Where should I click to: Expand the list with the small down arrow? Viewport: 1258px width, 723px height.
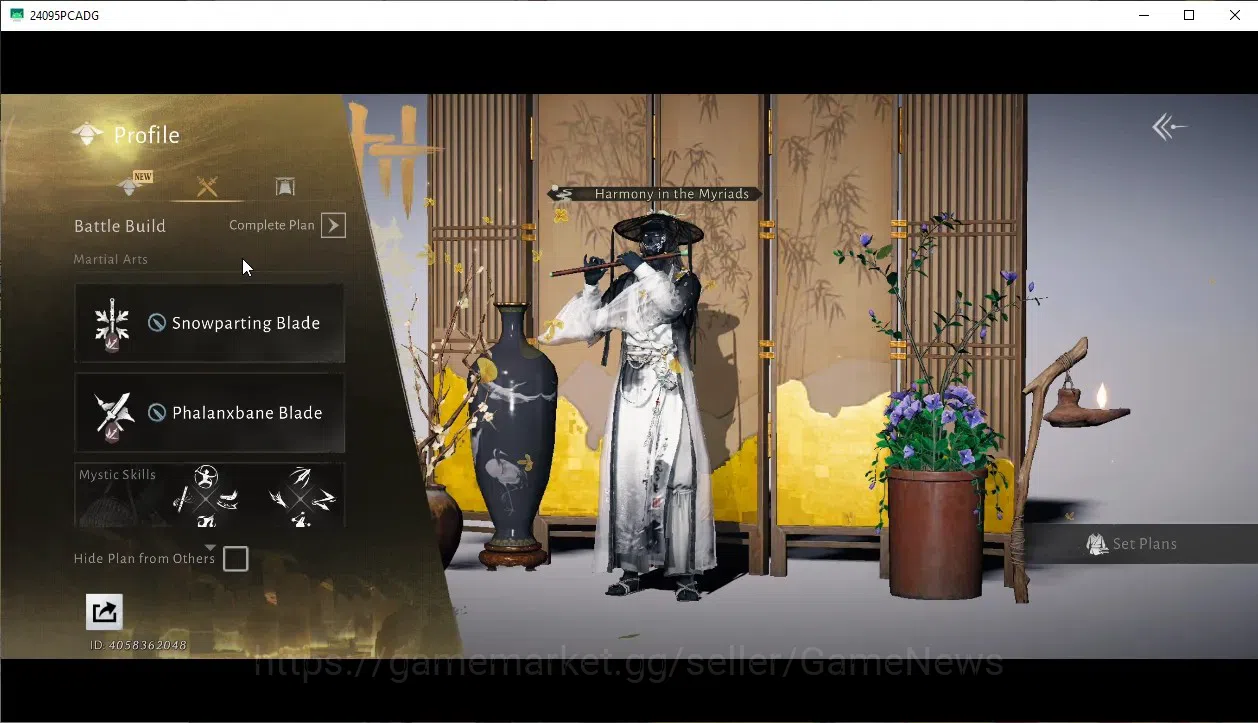click(210, 547)
